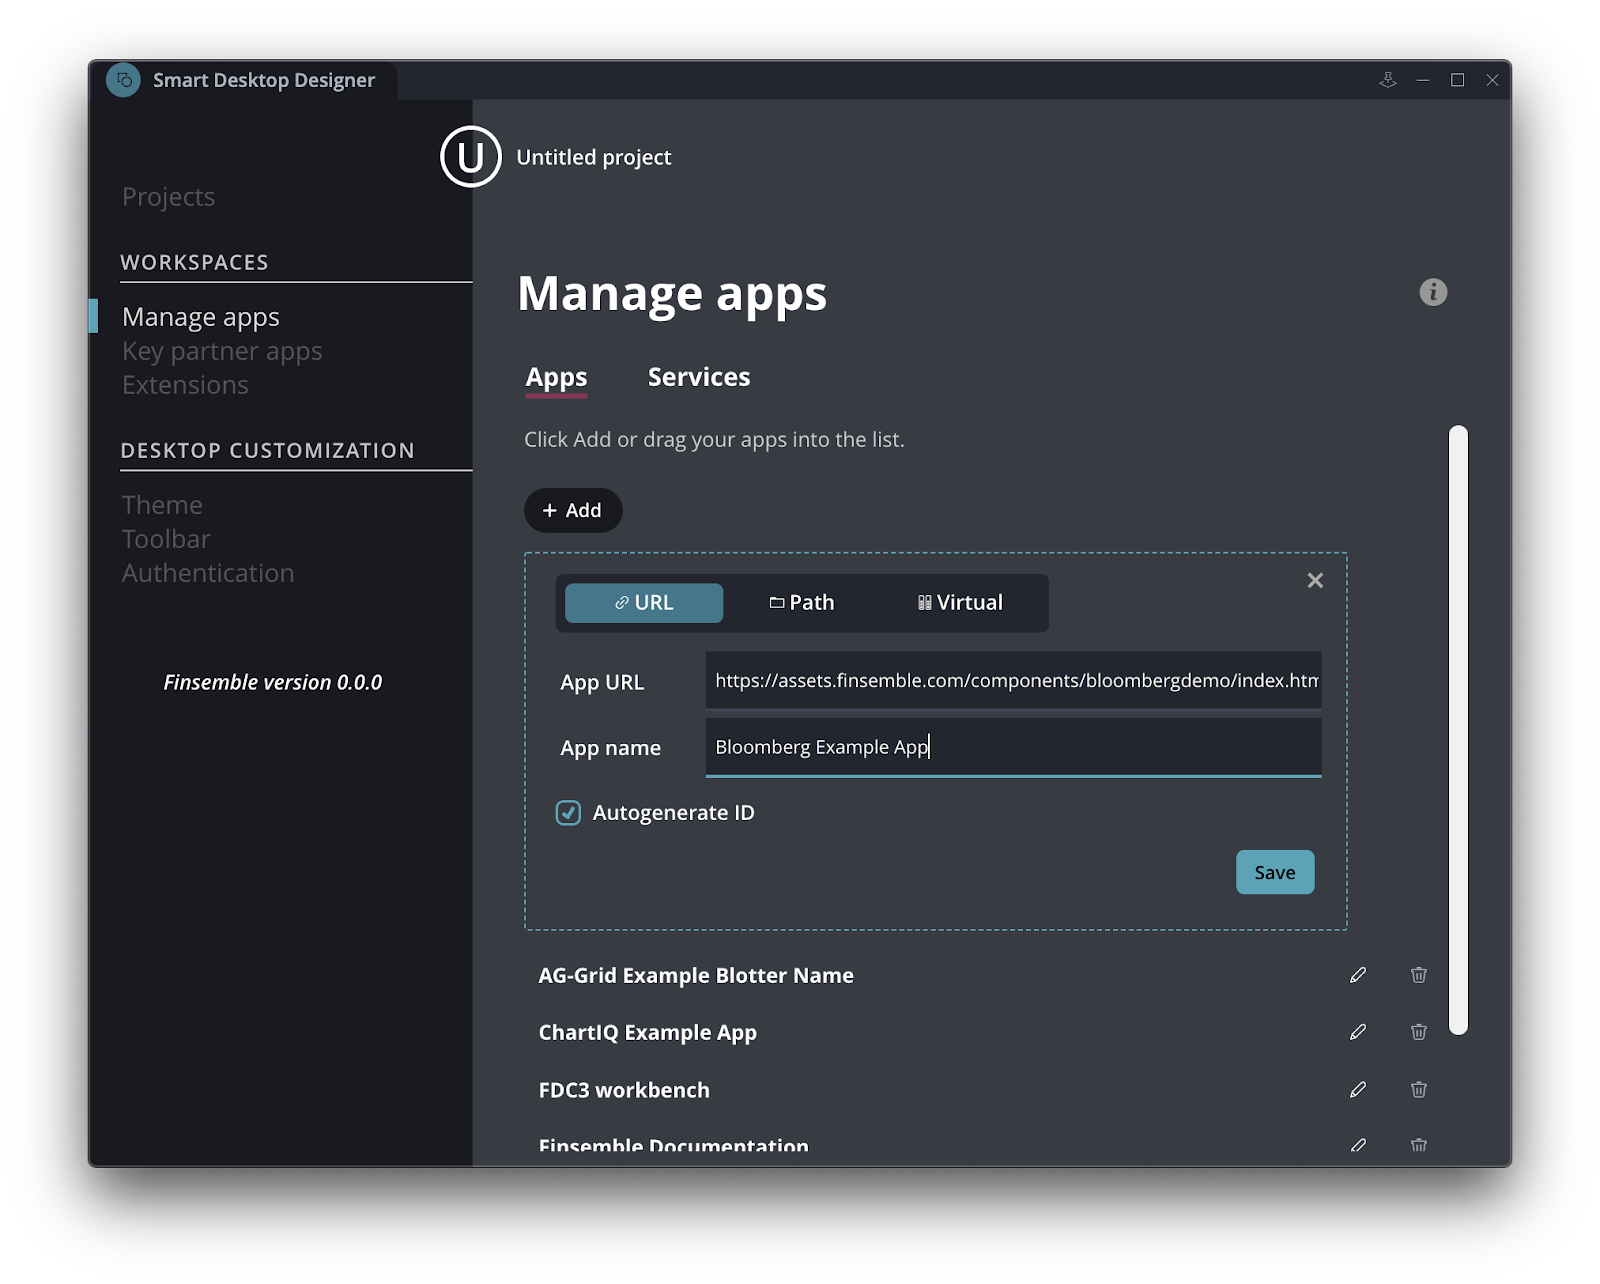This screenshot has height=1284, width=1600.
Task: Click the Untitled project title
Action: point(594,157)
